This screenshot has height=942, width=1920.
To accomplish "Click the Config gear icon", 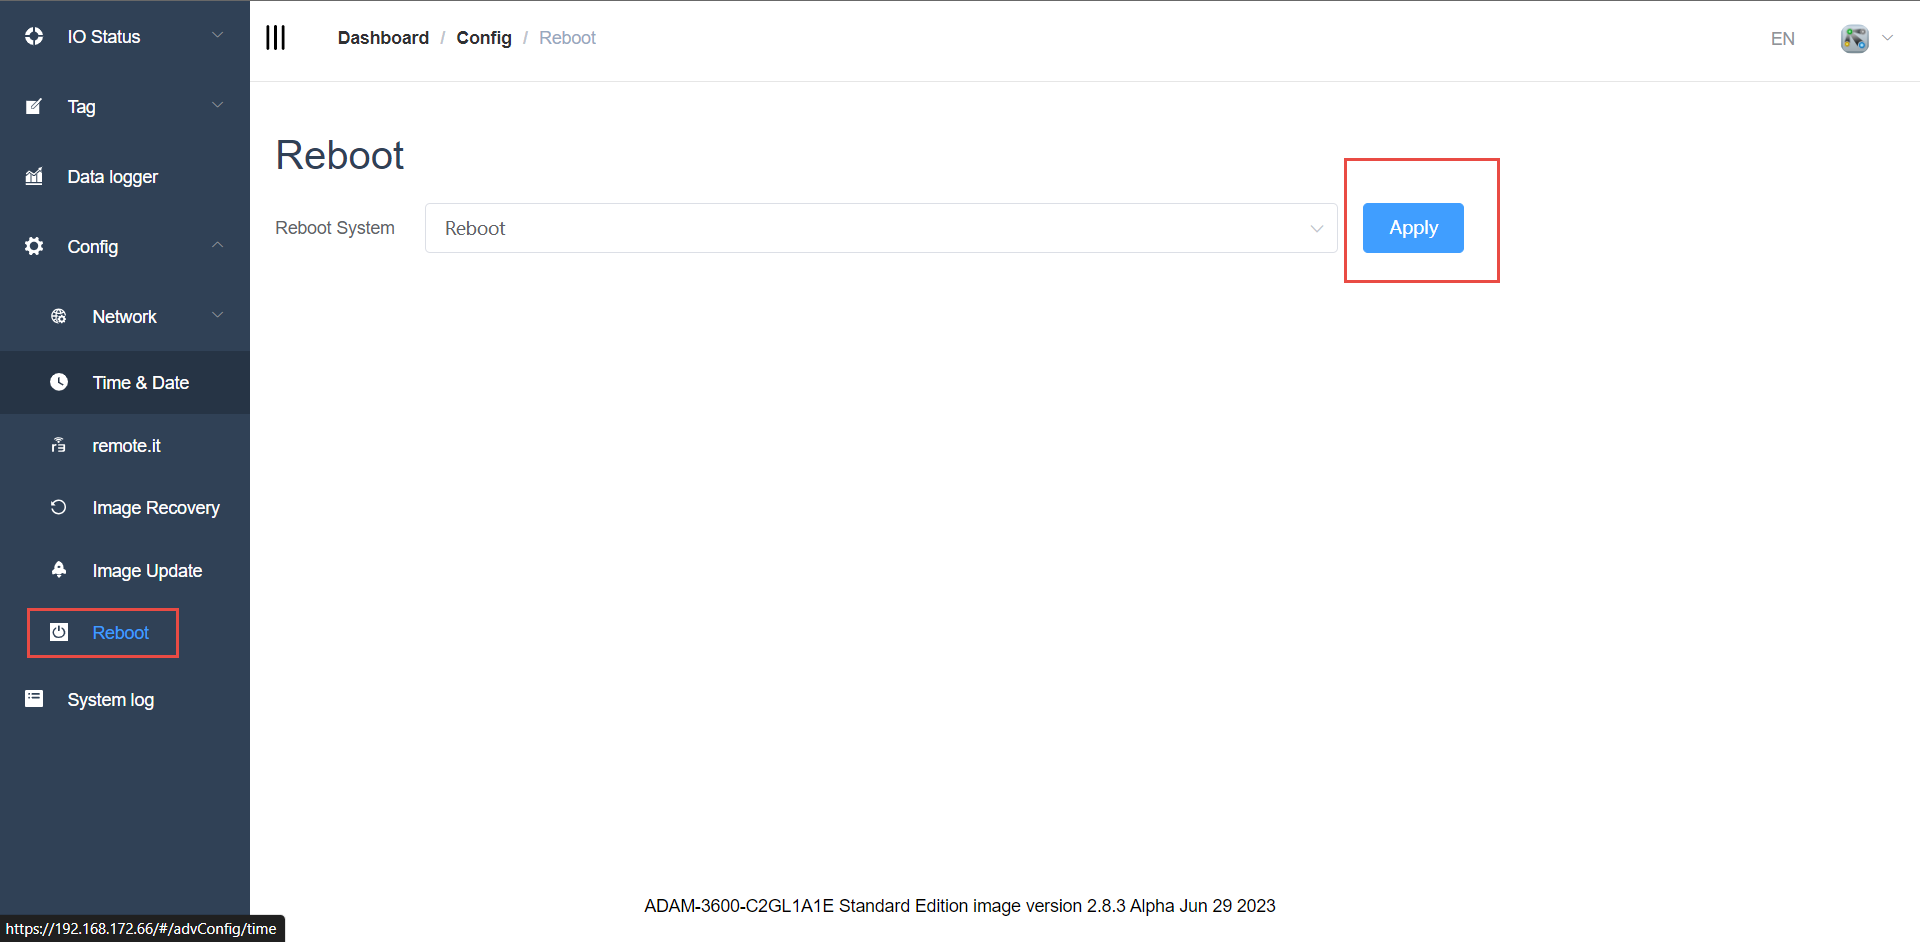I will (x=34, y=247).
